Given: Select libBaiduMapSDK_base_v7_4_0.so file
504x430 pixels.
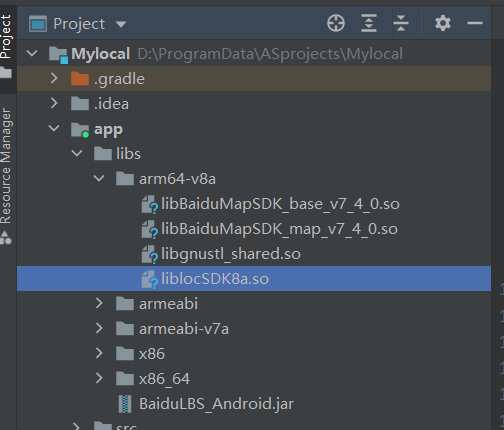Looking at the screenshot, I should [x=254, y=204].
